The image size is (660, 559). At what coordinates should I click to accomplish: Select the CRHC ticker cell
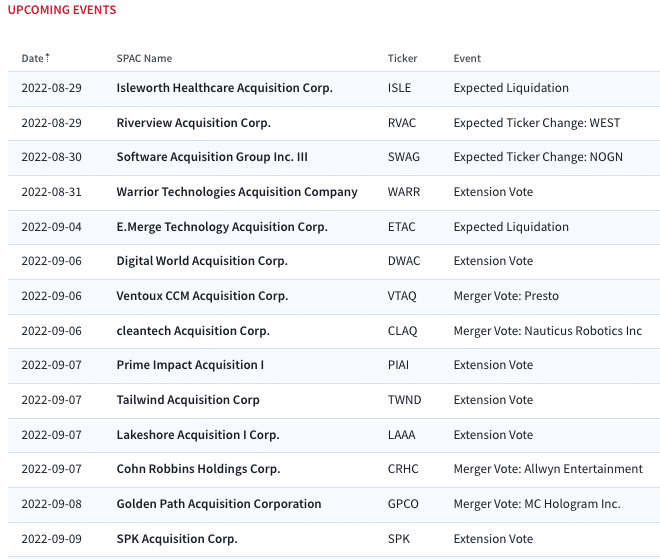pyautogui.click(x=403, y=469)
